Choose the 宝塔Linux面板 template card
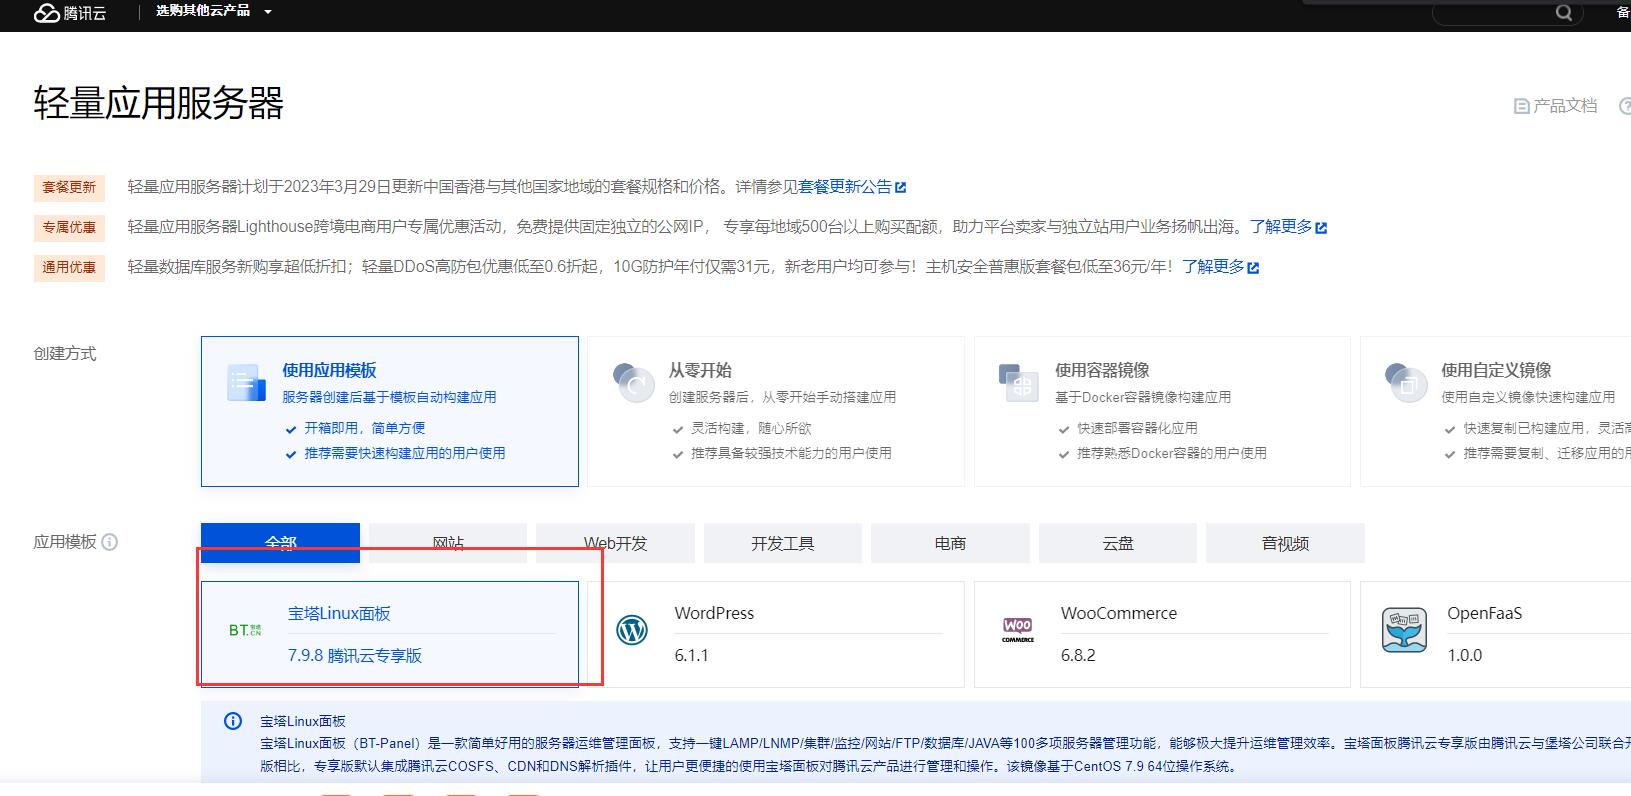This screenshot has height=796, width=1631. (x=390, y=634)
